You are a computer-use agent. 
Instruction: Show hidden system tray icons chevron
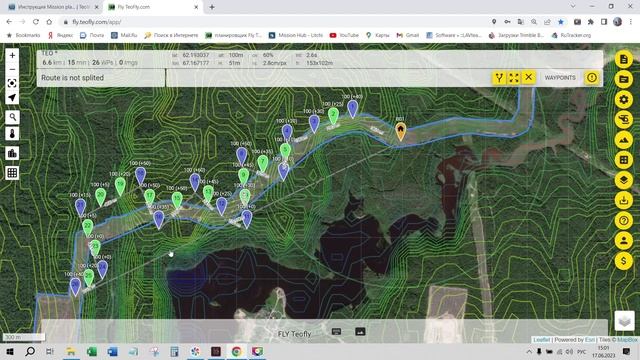529,351
